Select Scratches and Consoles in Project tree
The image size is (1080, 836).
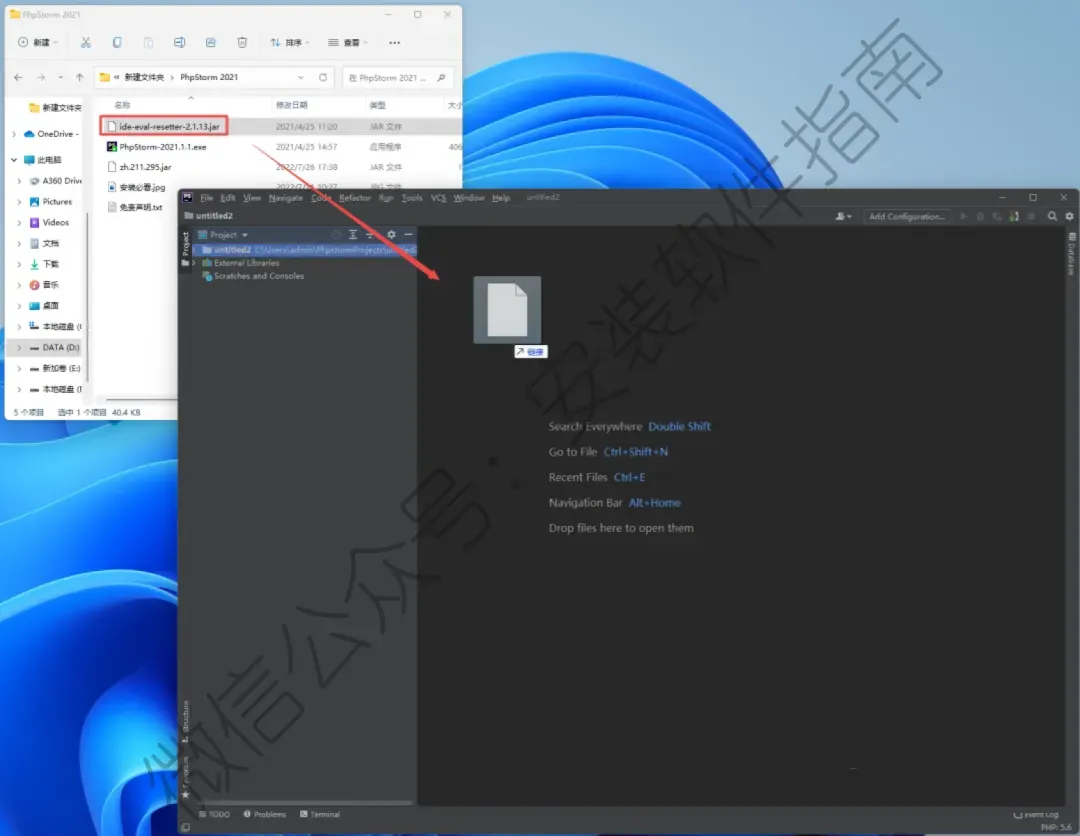point(258,276)
